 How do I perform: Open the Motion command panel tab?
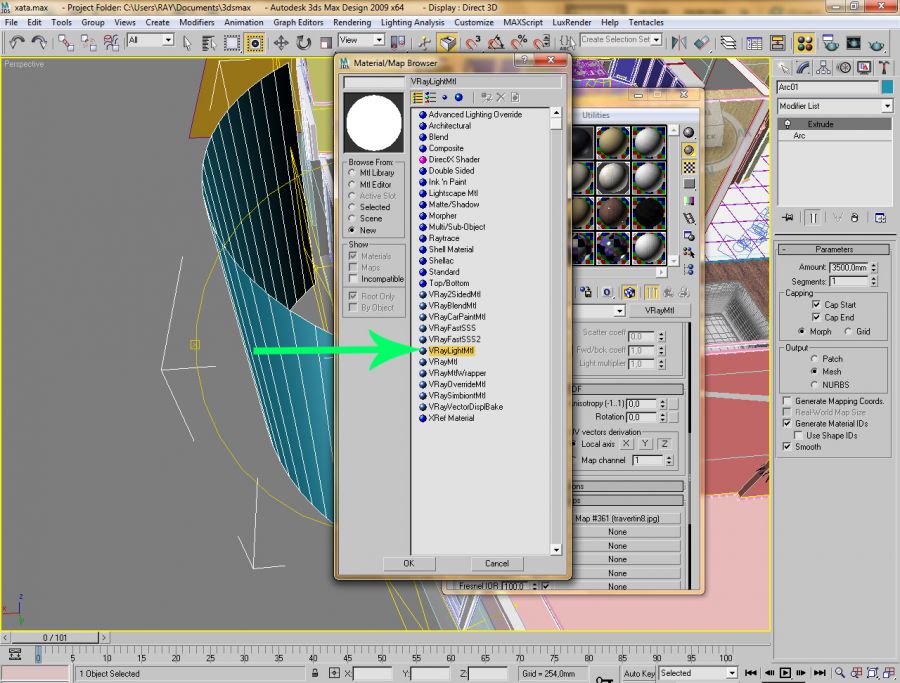click(x=844, y=68)
